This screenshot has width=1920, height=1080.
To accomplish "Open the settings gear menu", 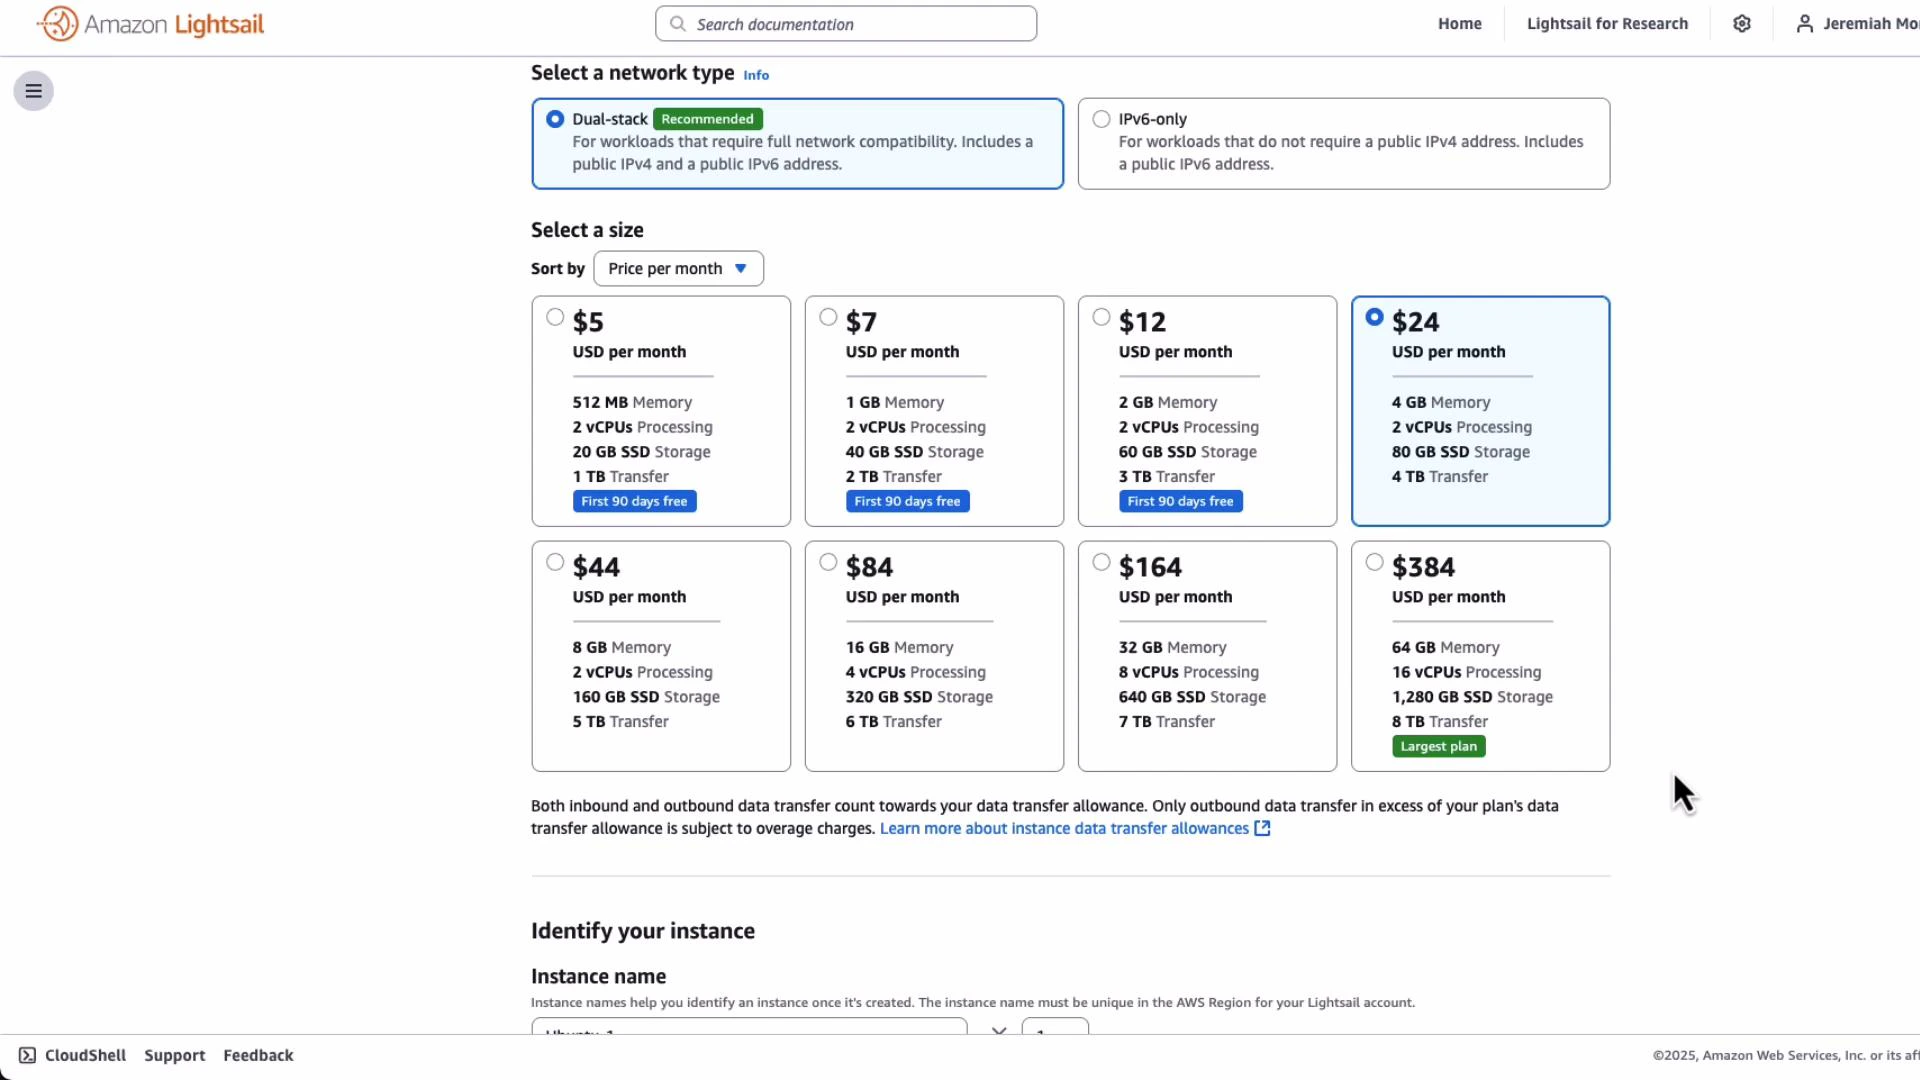I will (x=1742, y=23).
